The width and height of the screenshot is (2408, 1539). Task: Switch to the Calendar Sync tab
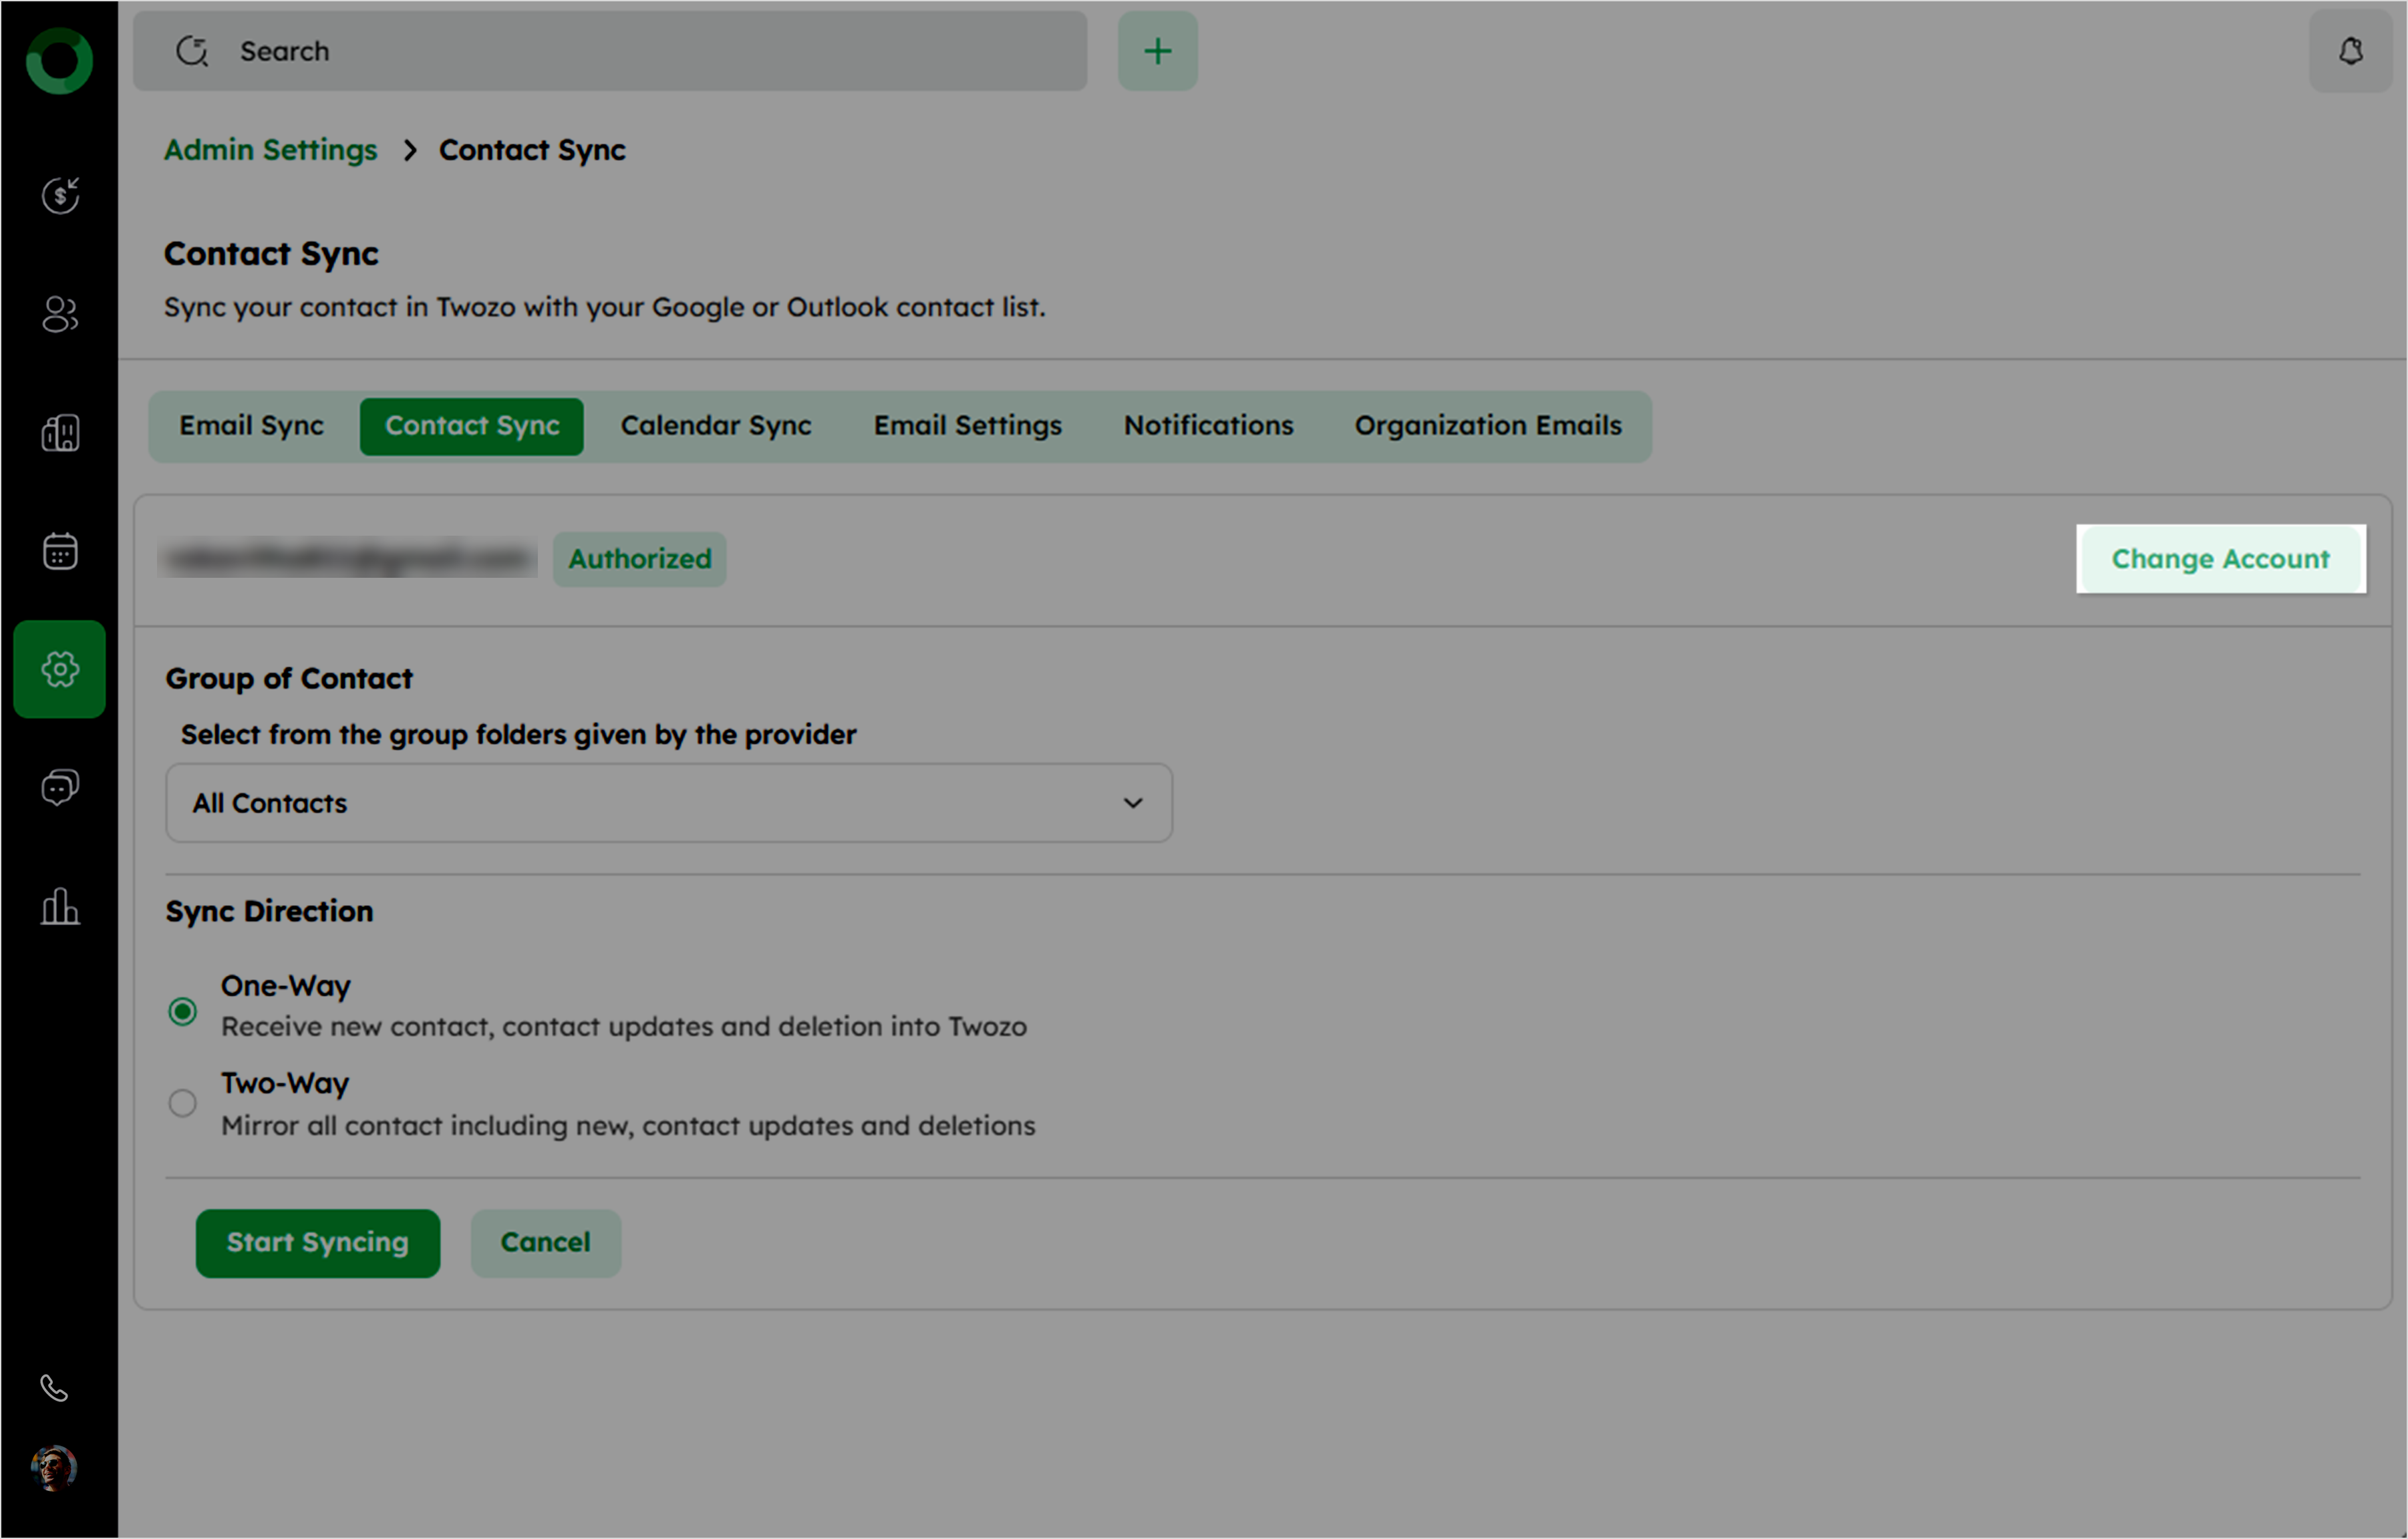tap(715, 426)
